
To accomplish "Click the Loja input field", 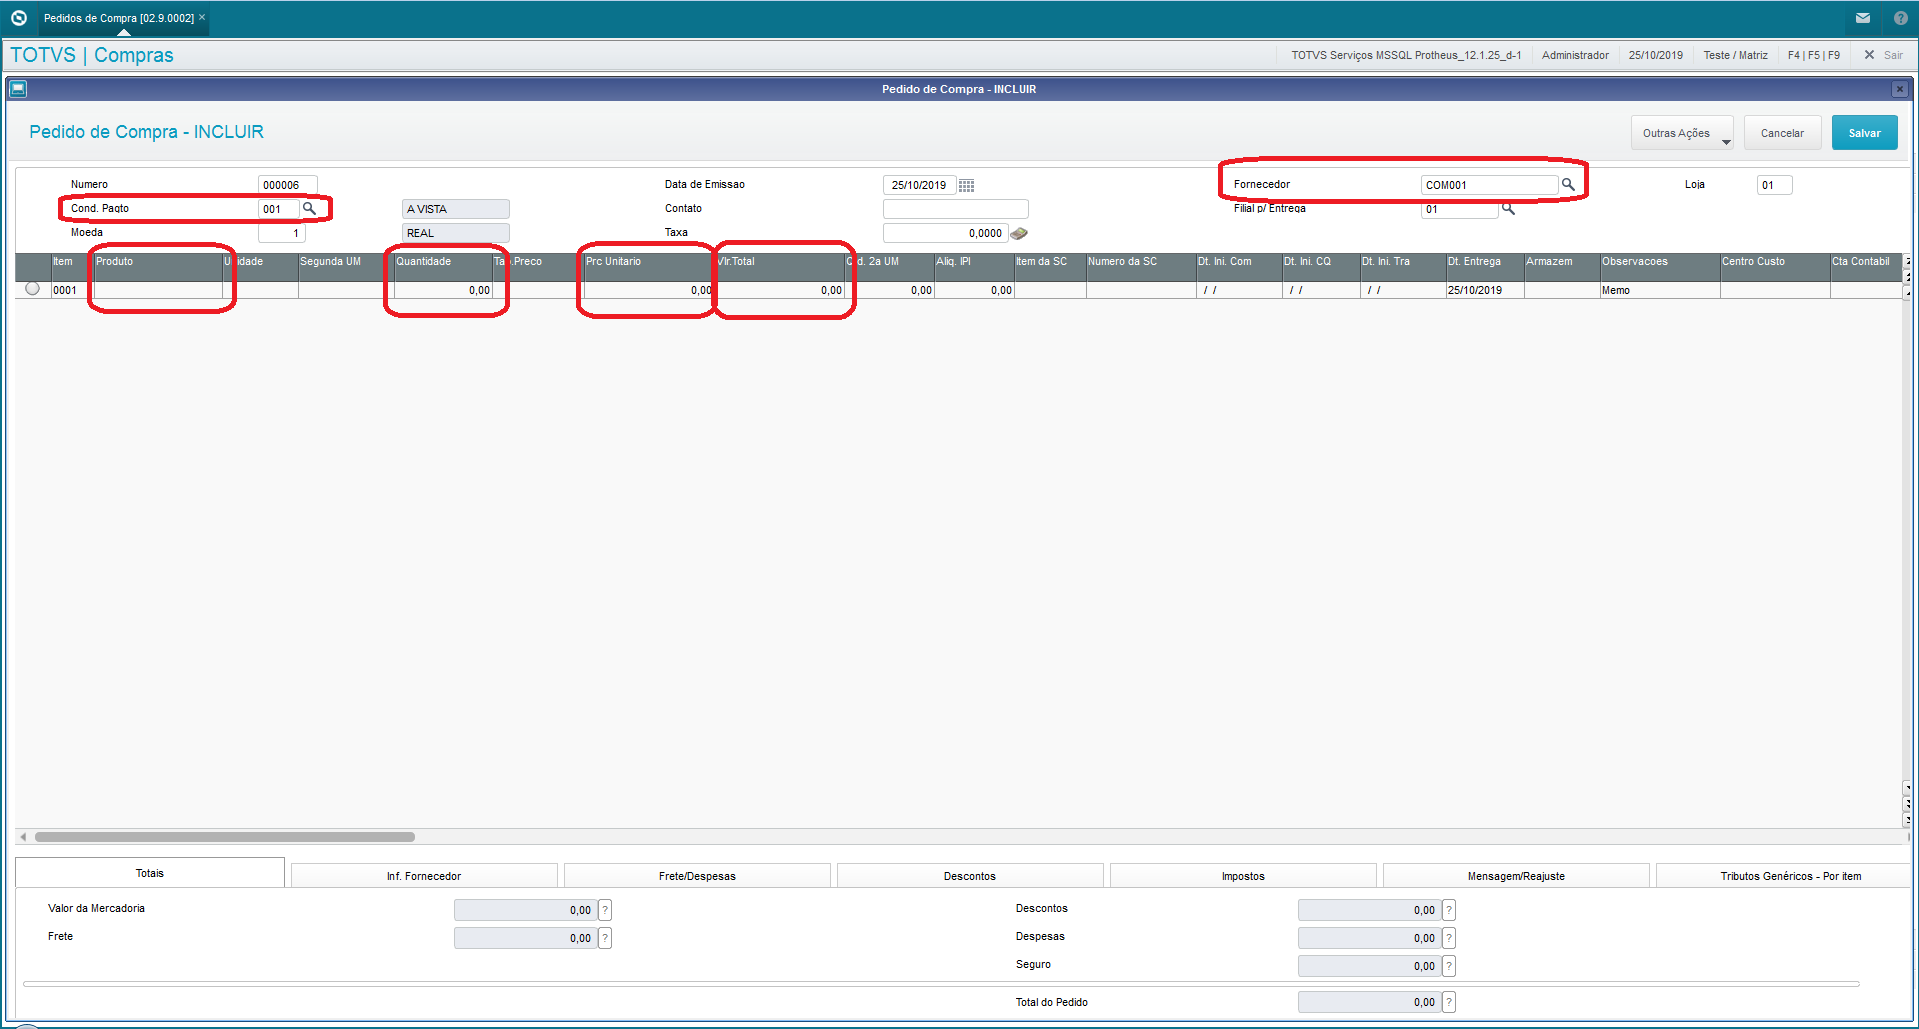I will tap(1775, 185).
